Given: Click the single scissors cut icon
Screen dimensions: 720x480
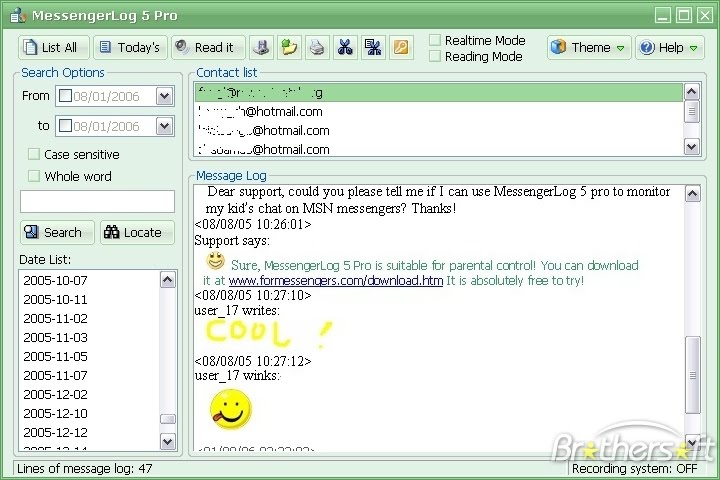Looking at the screenshot, I should pyautogui.click(x=345, y=47).
